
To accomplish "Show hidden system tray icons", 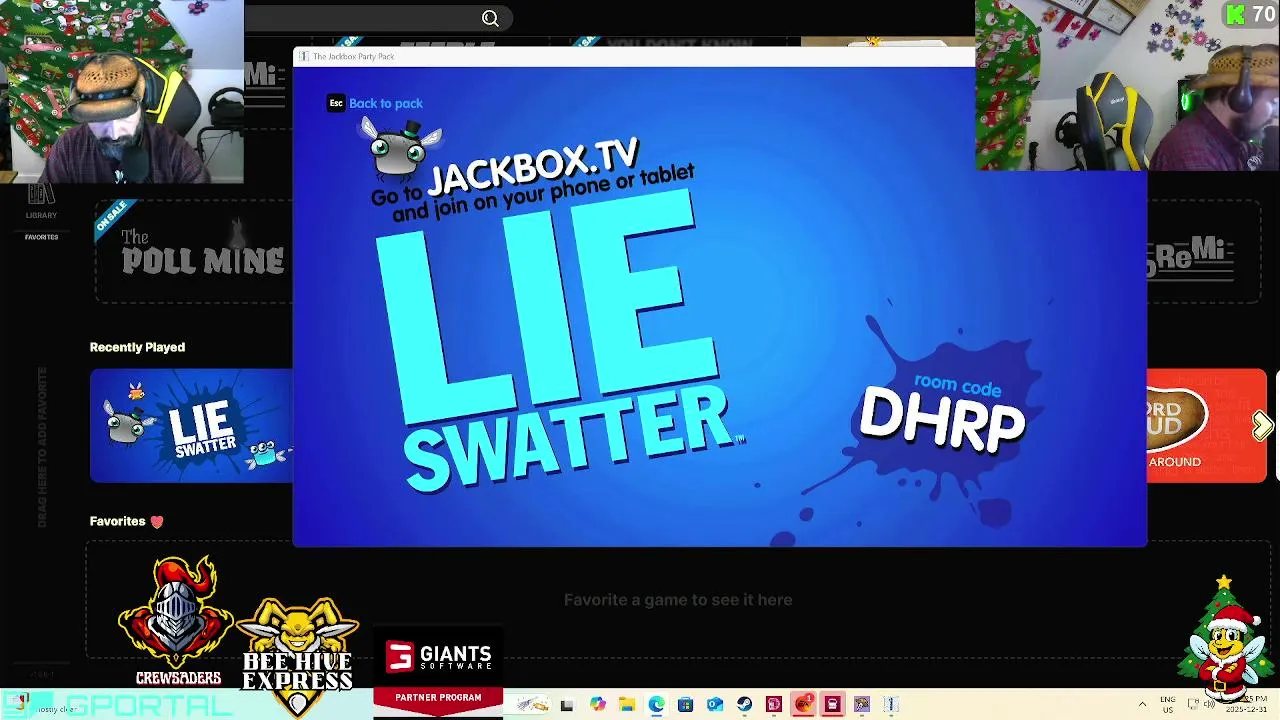I will [1142, 705].
